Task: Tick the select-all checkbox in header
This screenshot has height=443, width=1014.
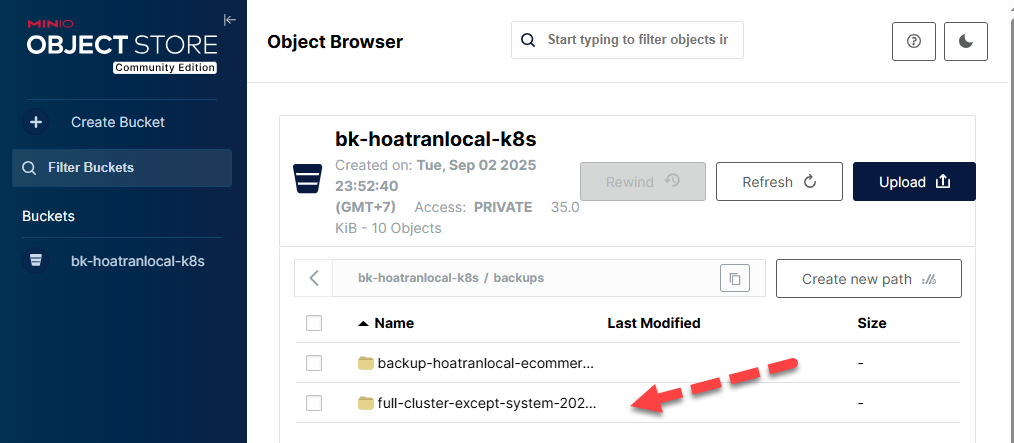Action: (x=314, y=323)
